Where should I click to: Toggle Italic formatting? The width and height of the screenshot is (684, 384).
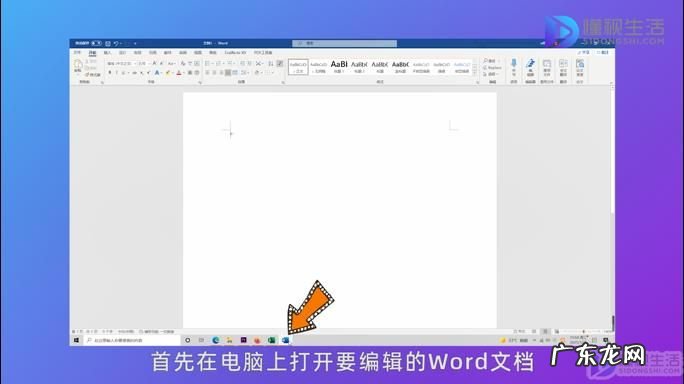(x=116, y=73)
